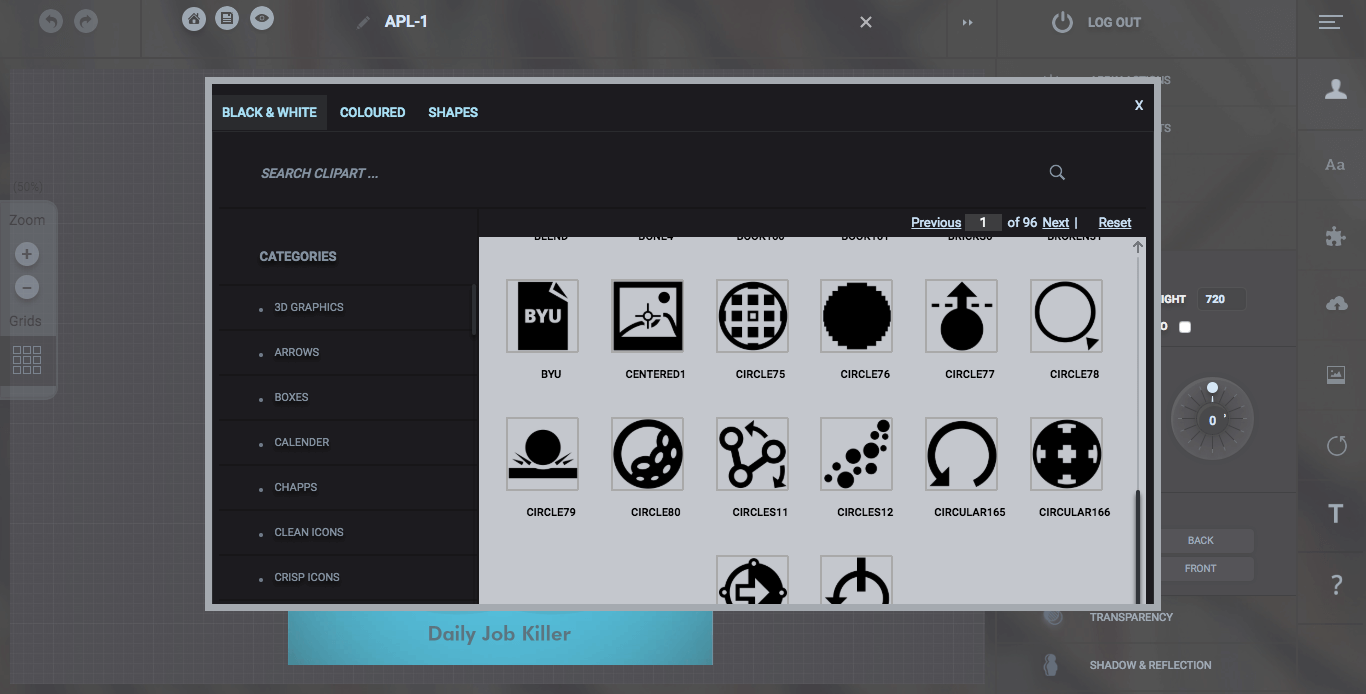Pick the CIRCLE76 pixelated circle clipart
This screenshot has width=1366, height=694.
(856, 316)
